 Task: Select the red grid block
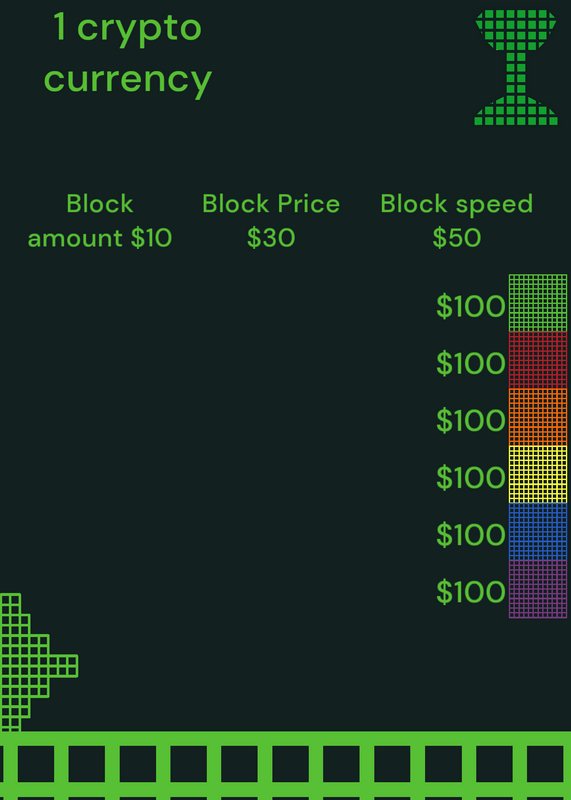(538, 360)
